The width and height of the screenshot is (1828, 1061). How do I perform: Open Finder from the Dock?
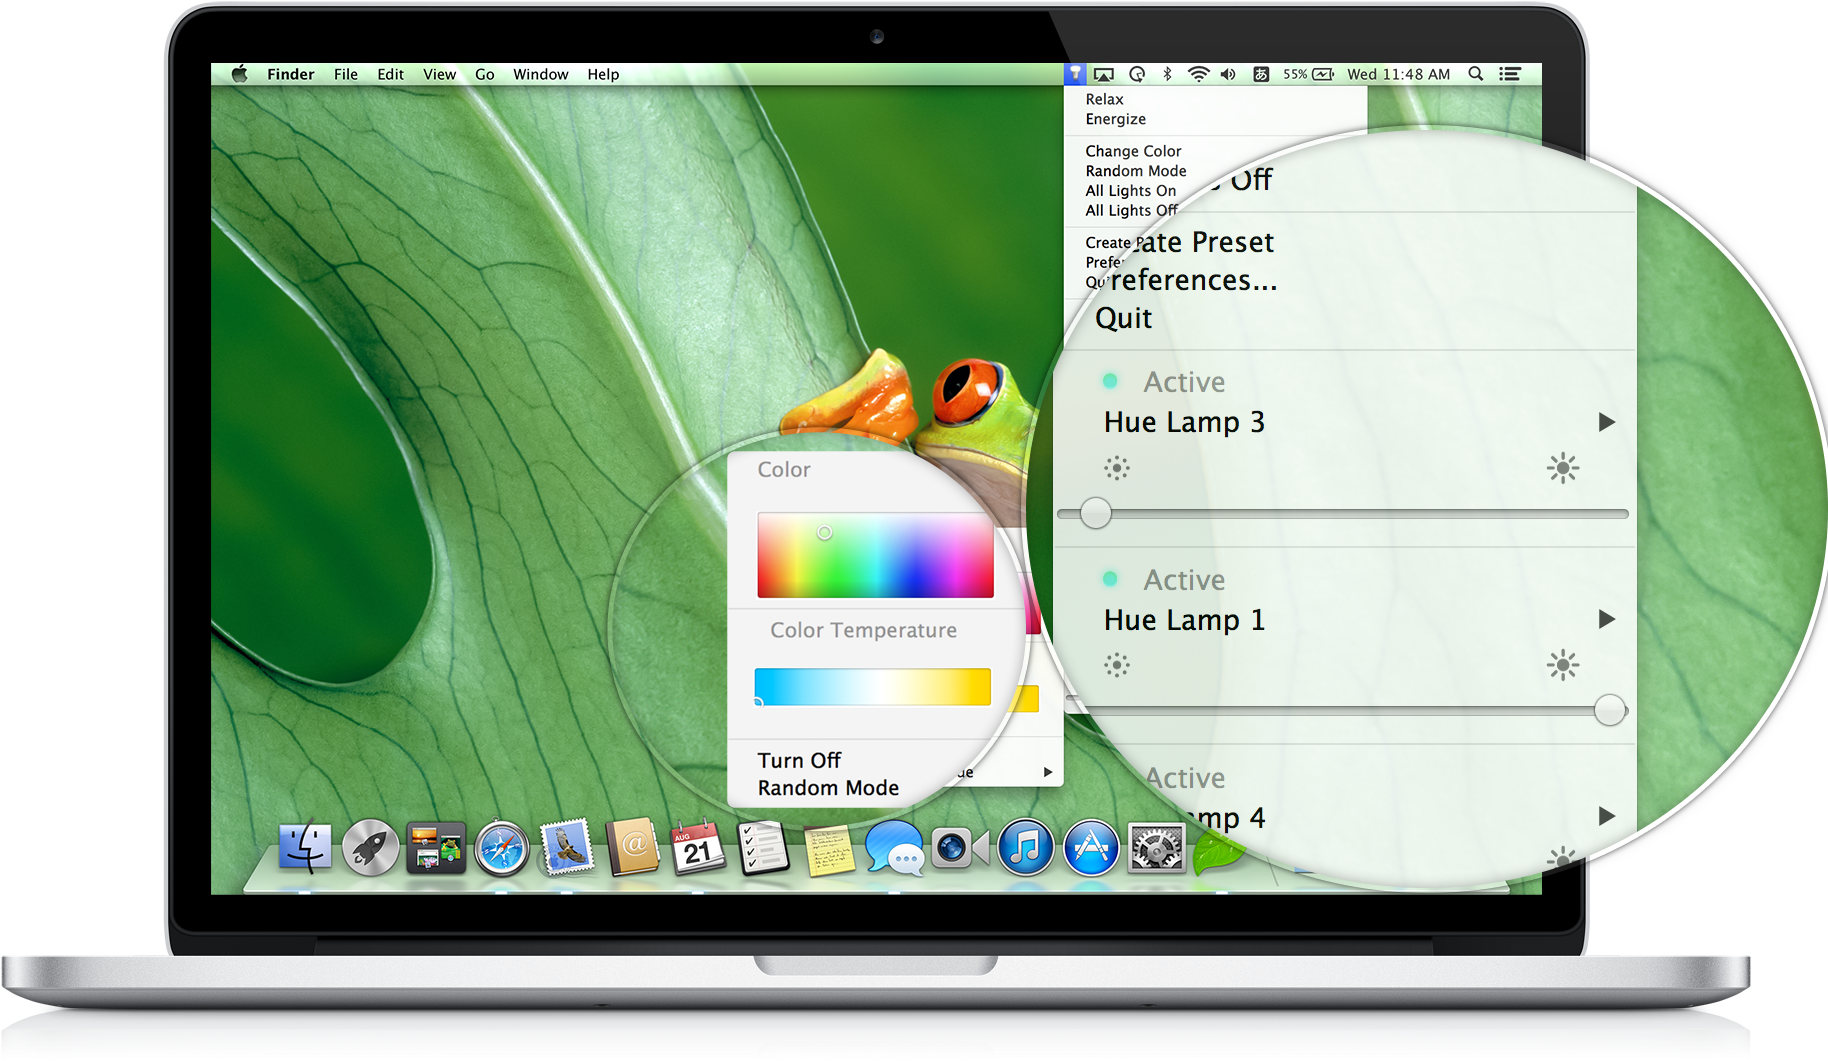click(x=305, y=847)
